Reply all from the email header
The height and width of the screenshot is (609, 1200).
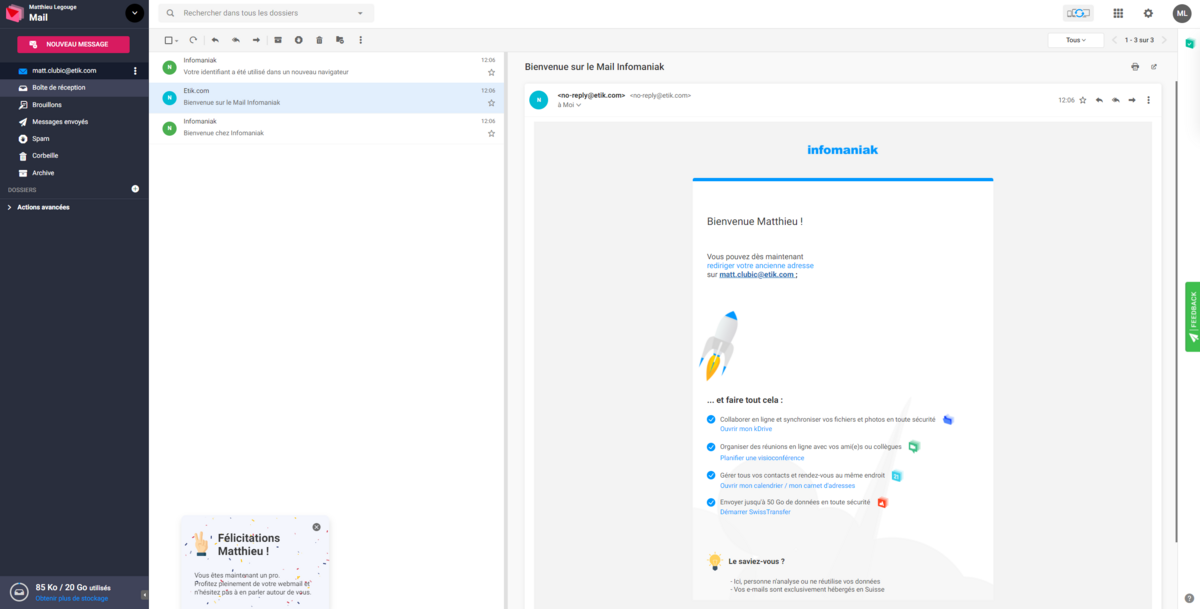[x=1116, y=100]
